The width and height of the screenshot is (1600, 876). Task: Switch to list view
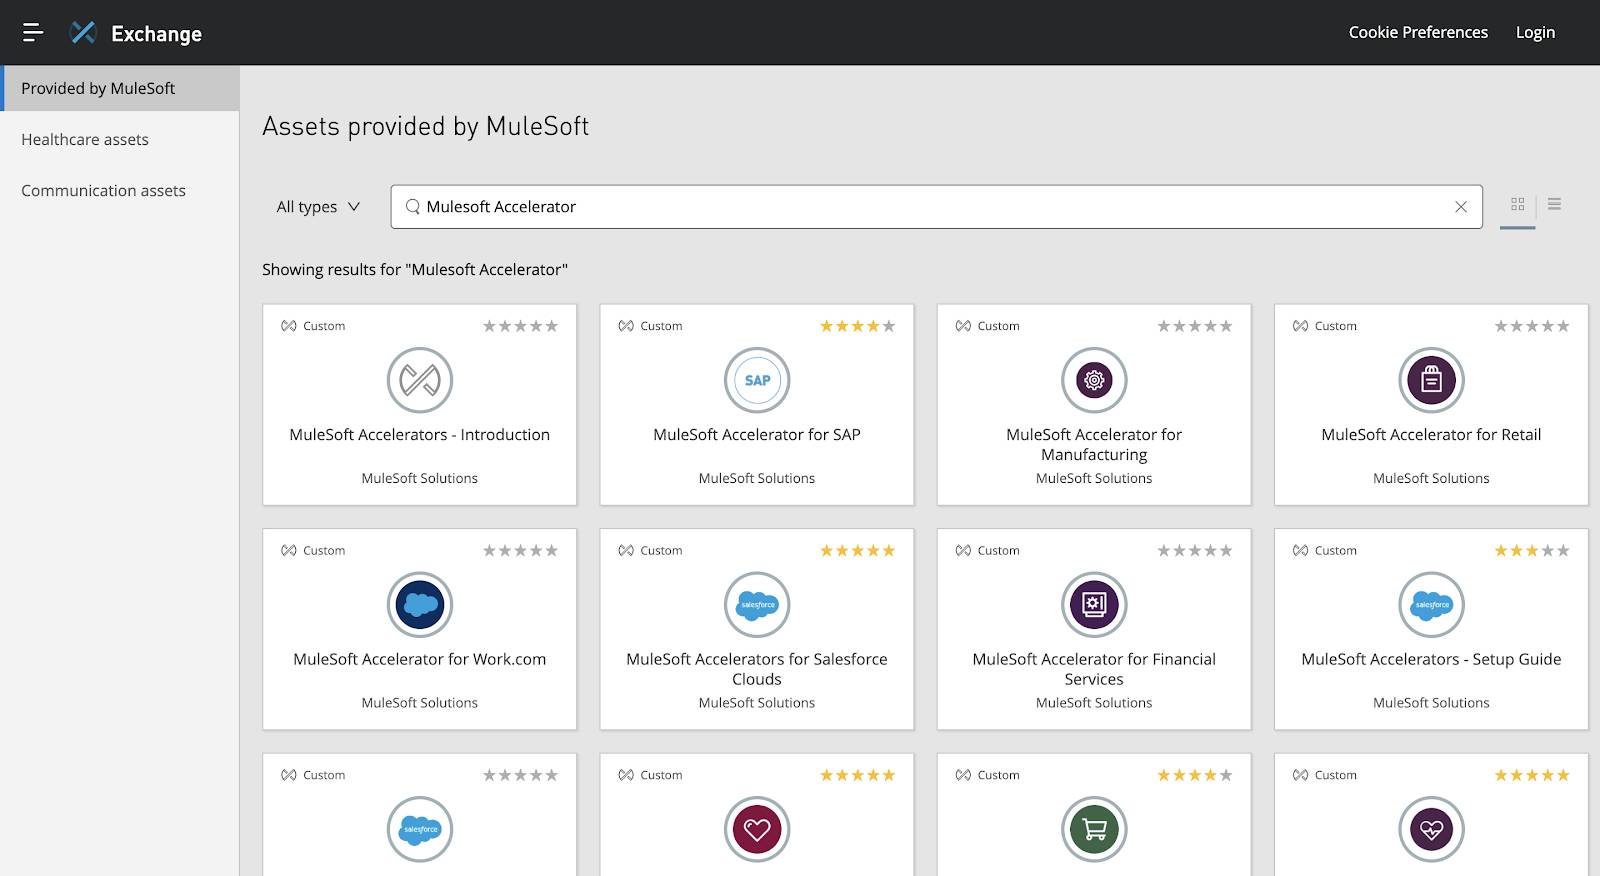[1554, 204]
